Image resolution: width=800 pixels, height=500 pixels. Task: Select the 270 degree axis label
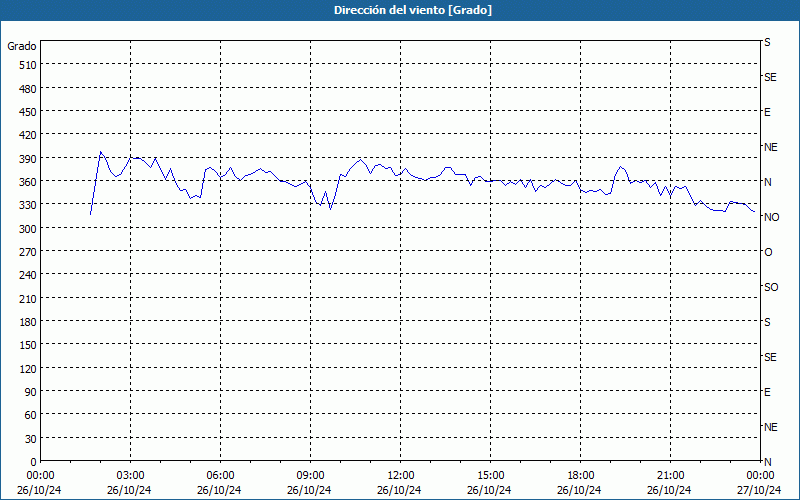click(28, 253)
